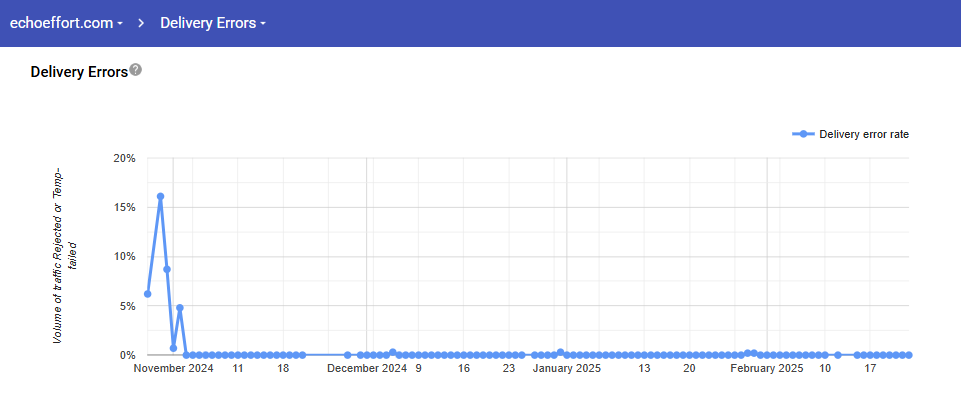Select the bump point just before January 2025
Image resolution: width=961 pixels, height=399 pixels.
tap(560, 352)
